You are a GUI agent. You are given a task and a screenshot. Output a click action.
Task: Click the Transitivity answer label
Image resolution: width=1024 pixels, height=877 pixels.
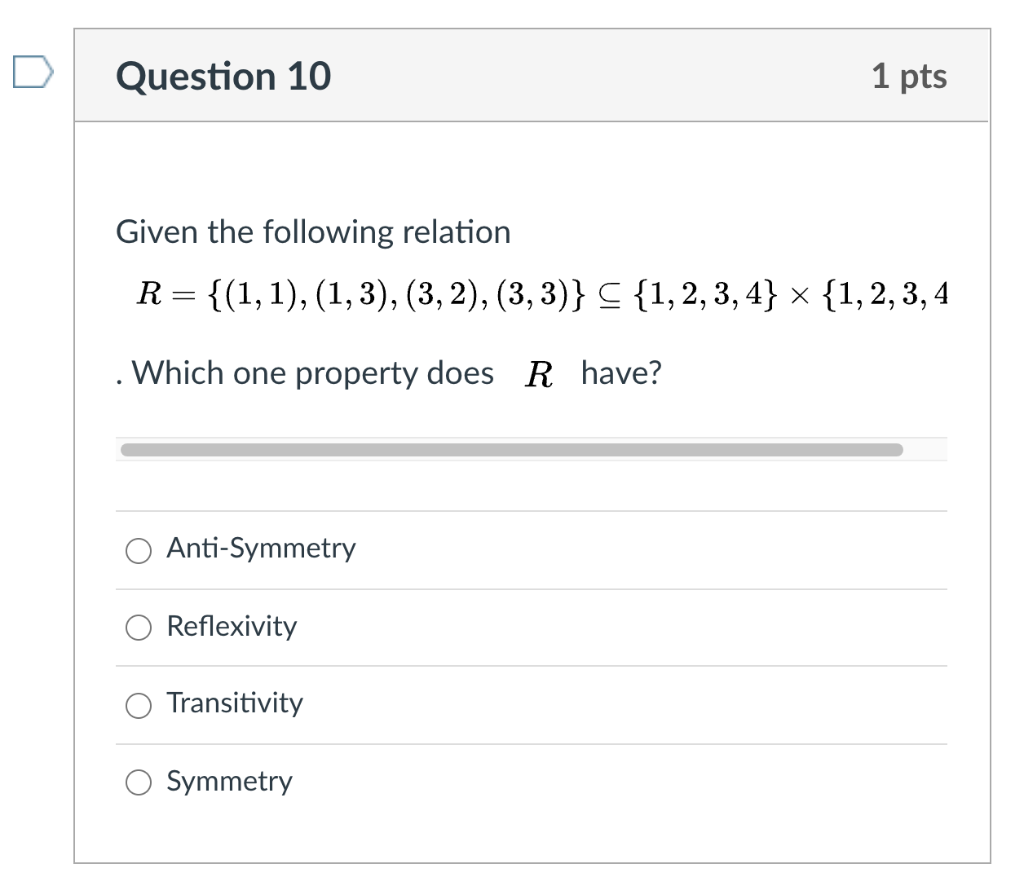pyautogui.click(x=235, y=703)
